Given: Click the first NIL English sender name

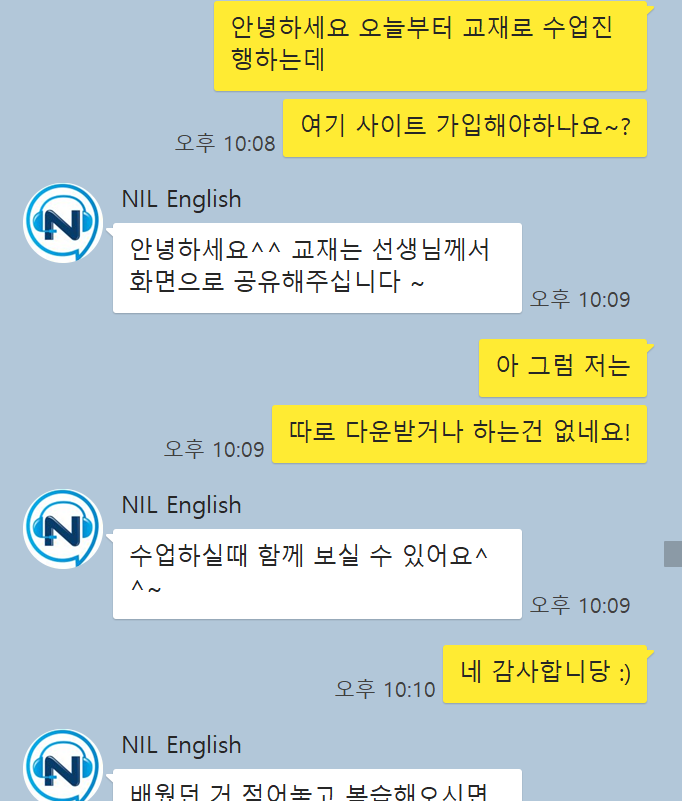Looking at the screenshot, I should 181,199.
